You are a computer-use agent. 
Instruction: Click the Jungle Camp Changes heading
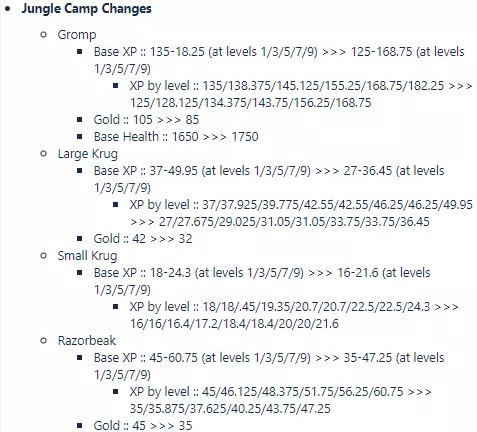click(x=86, y=9)
